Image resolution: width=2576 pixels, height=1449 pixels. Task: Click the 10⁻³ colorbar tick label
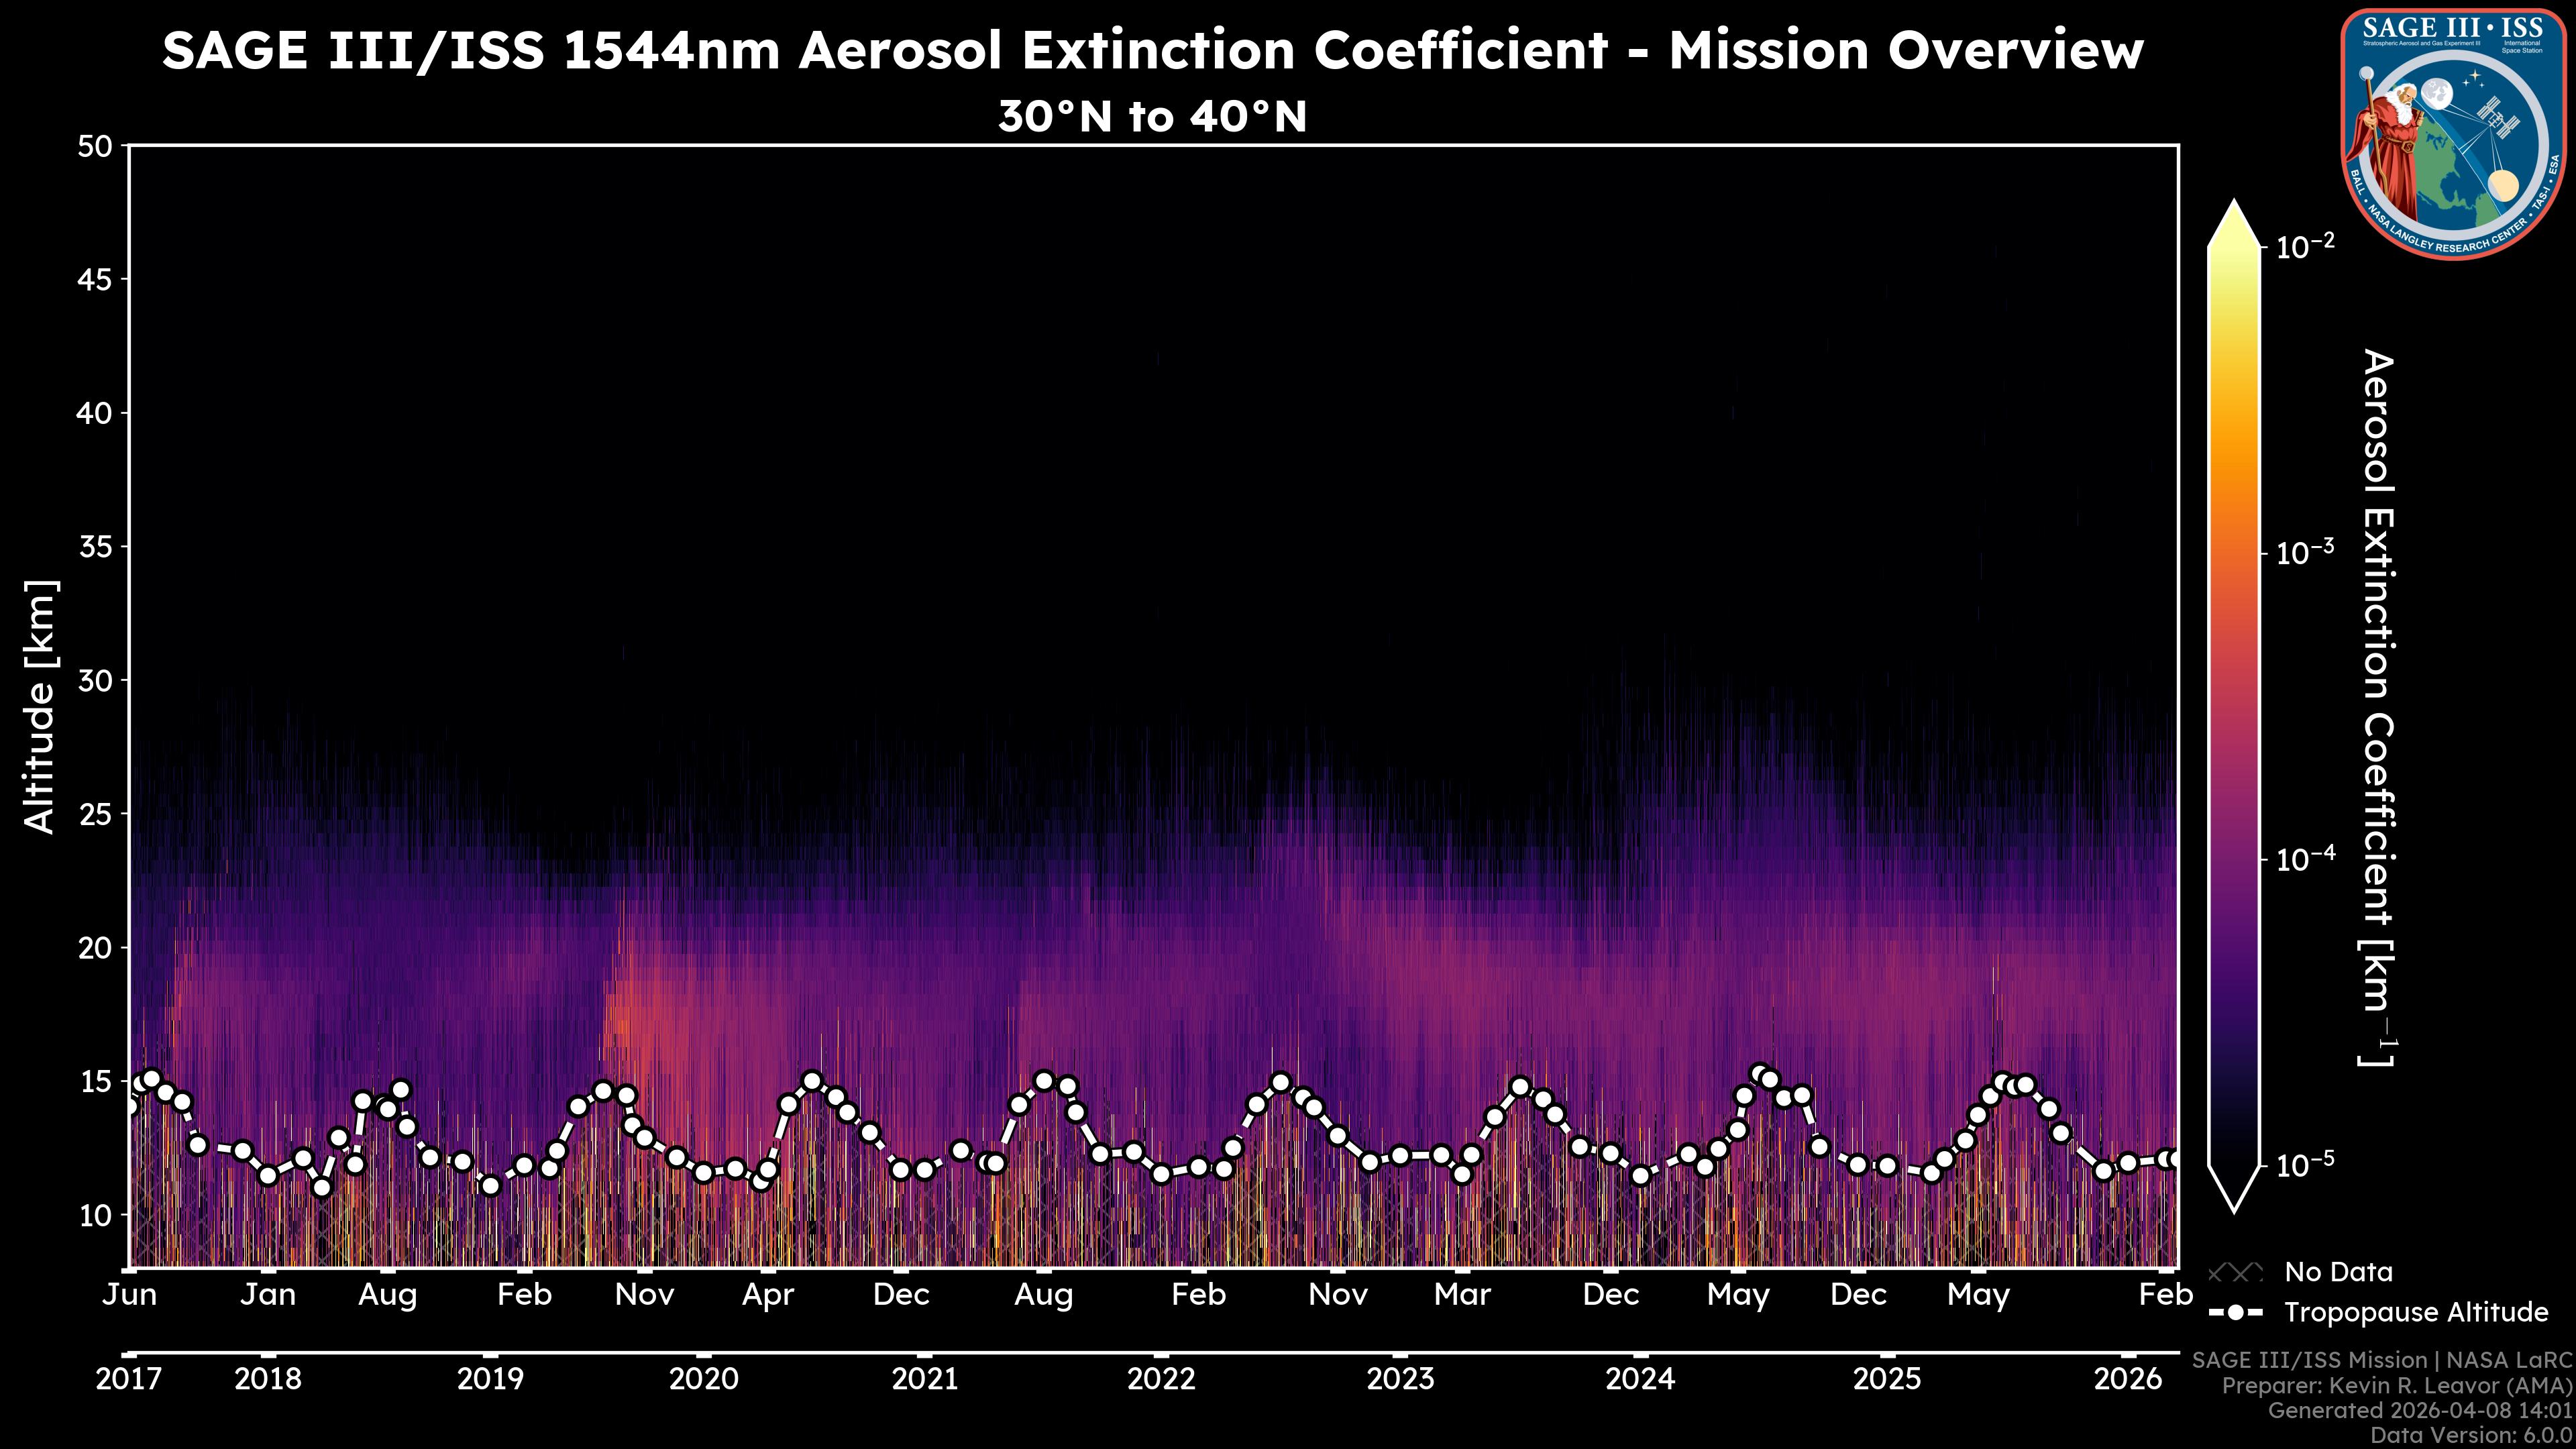pos(2304,553)
